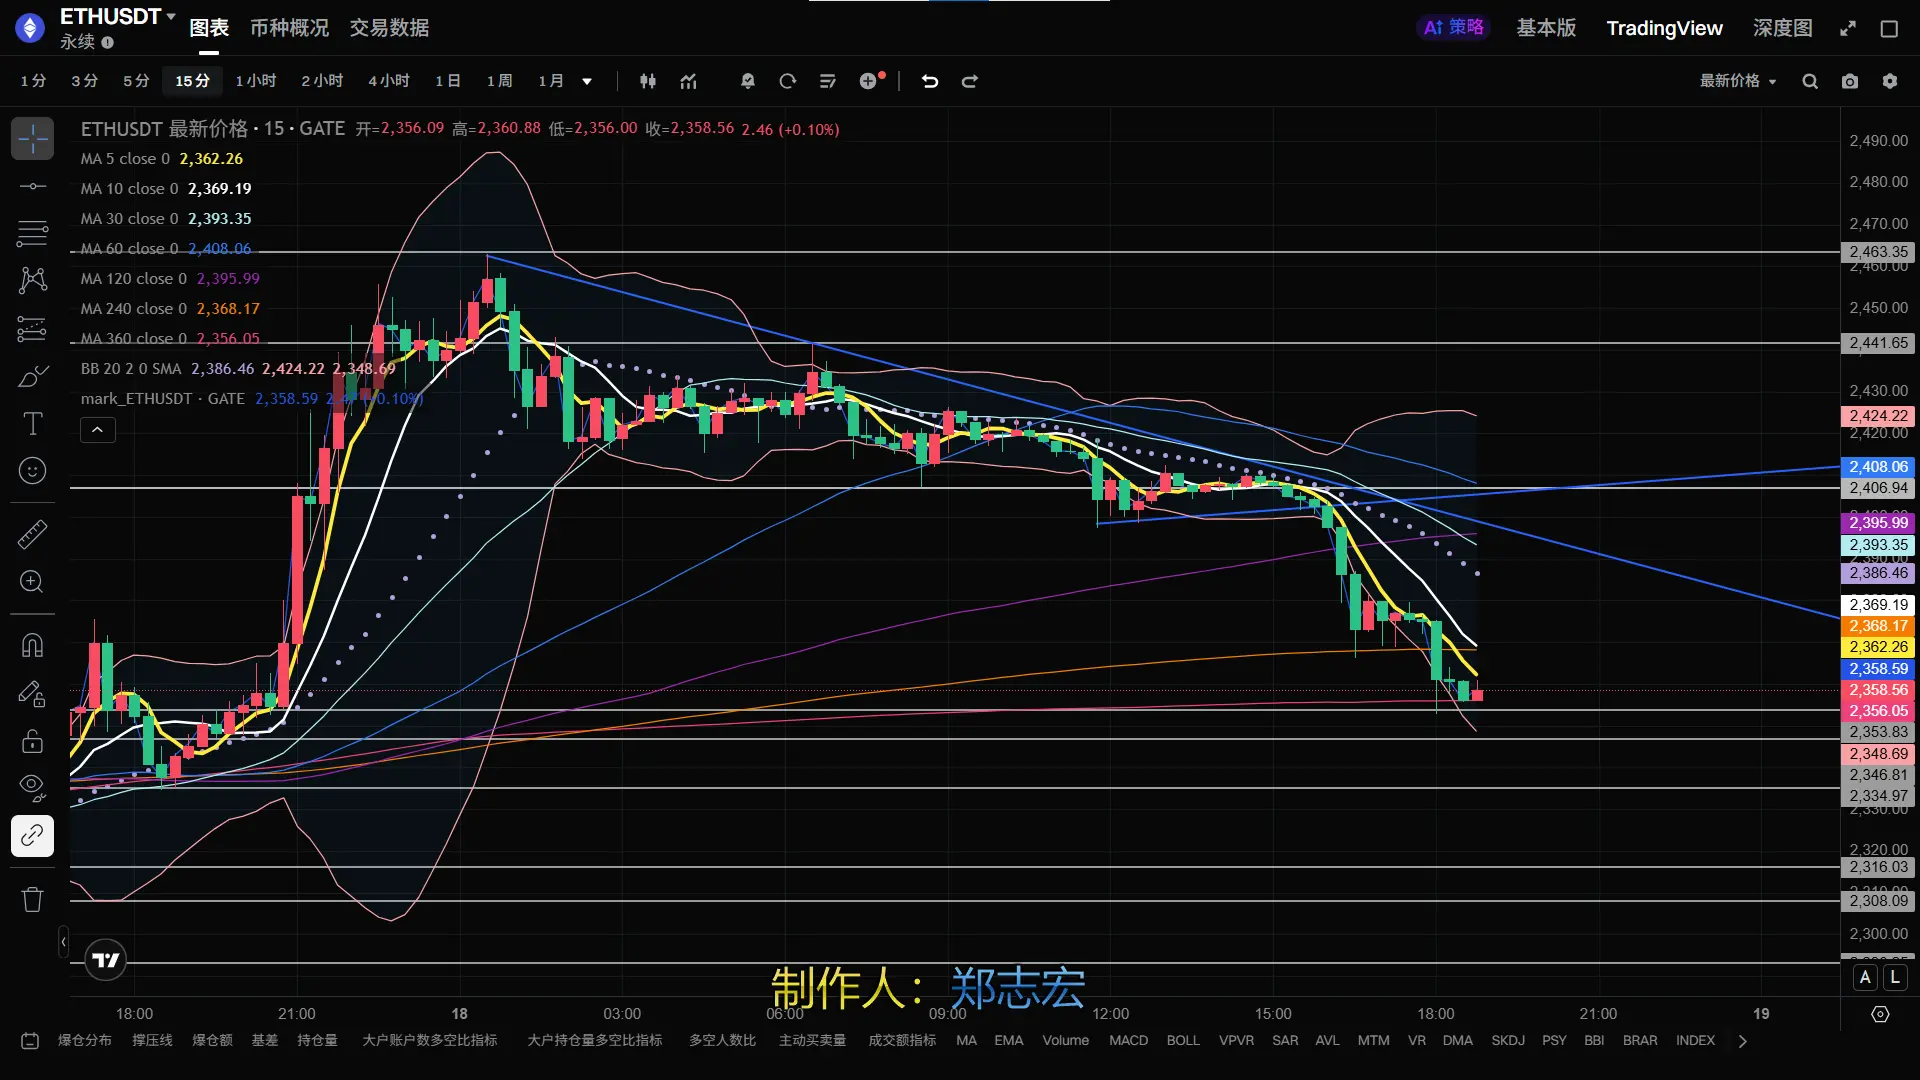Toggle the magnet mode tool
The width and height of the screenshot is (1920, 1080).
pos(32,645)
